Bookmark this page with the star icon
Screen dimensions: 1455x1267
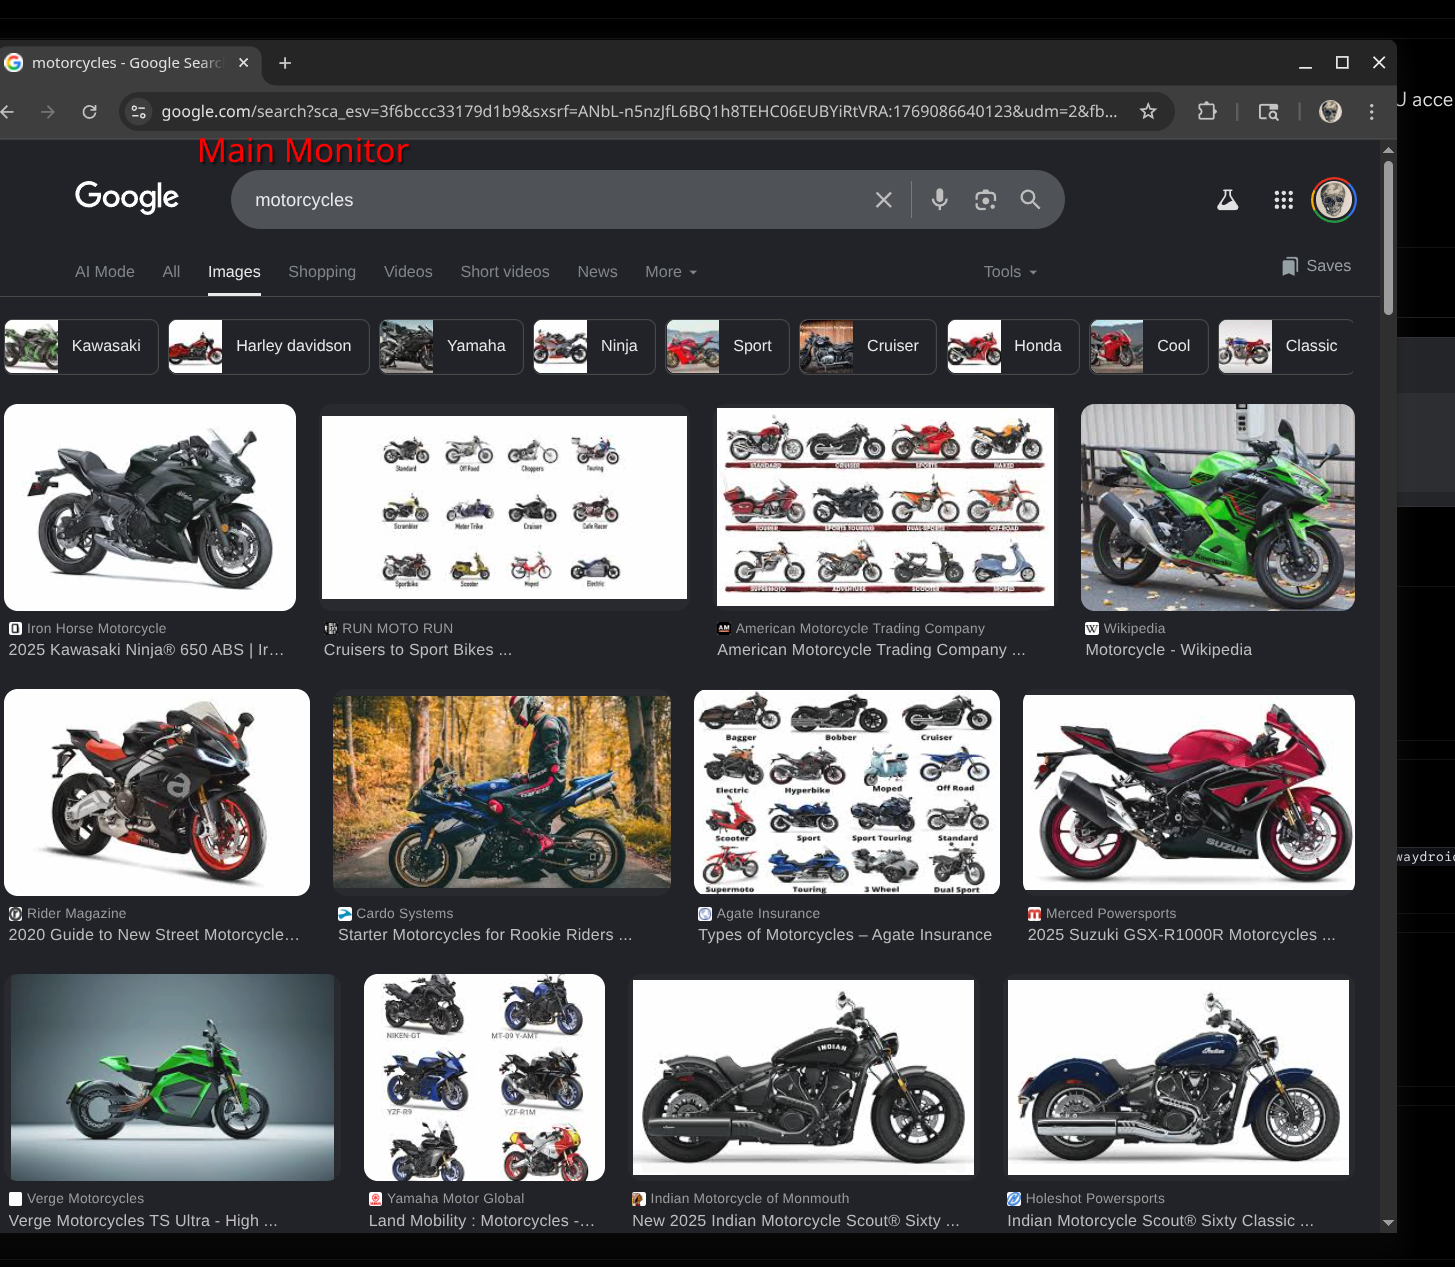pos(1148,111)
